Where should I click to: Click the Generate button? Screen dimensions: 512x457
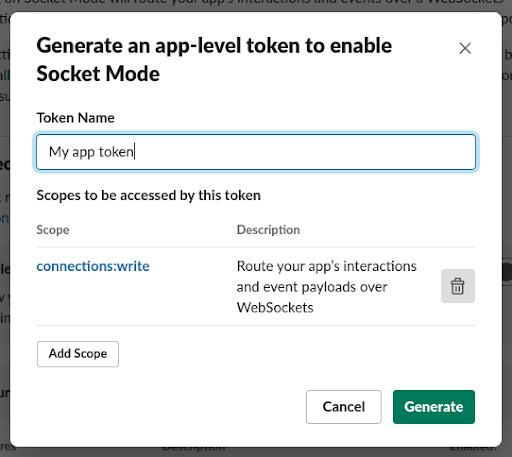point(434,407)
